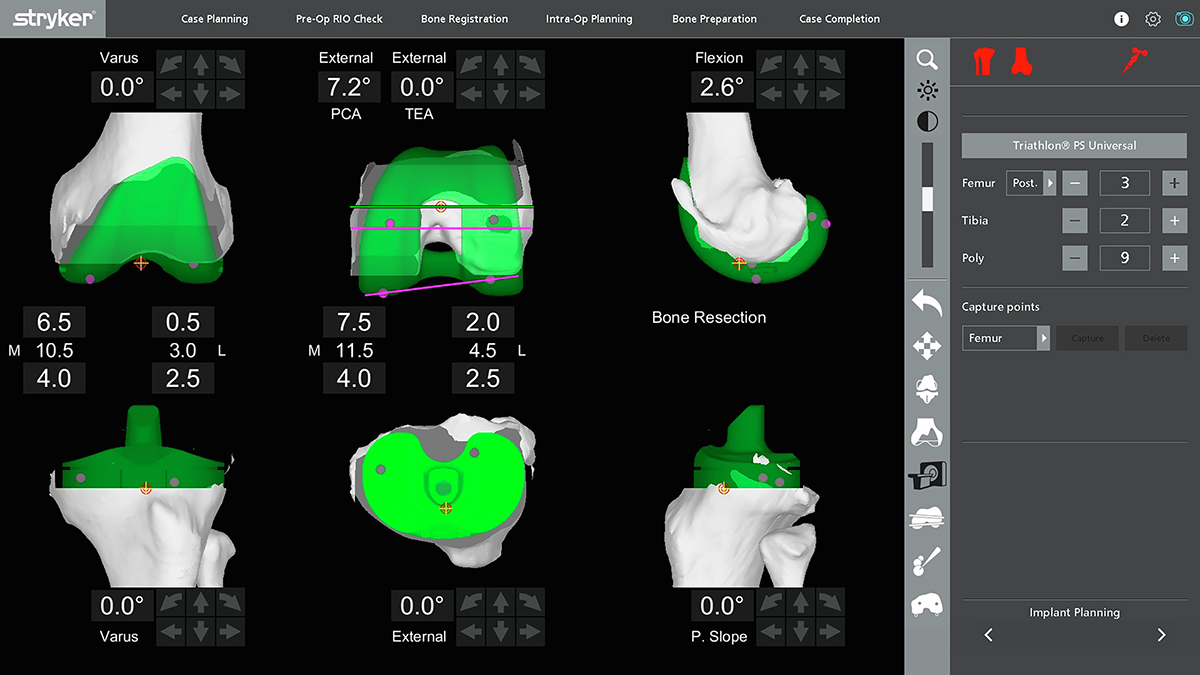Decrease Femur size with minus button

pos(1075,183)
